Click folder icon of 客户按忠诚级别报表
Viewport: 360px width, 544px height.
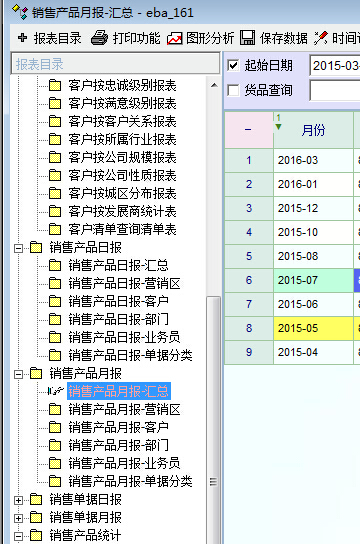pos(55,85)
